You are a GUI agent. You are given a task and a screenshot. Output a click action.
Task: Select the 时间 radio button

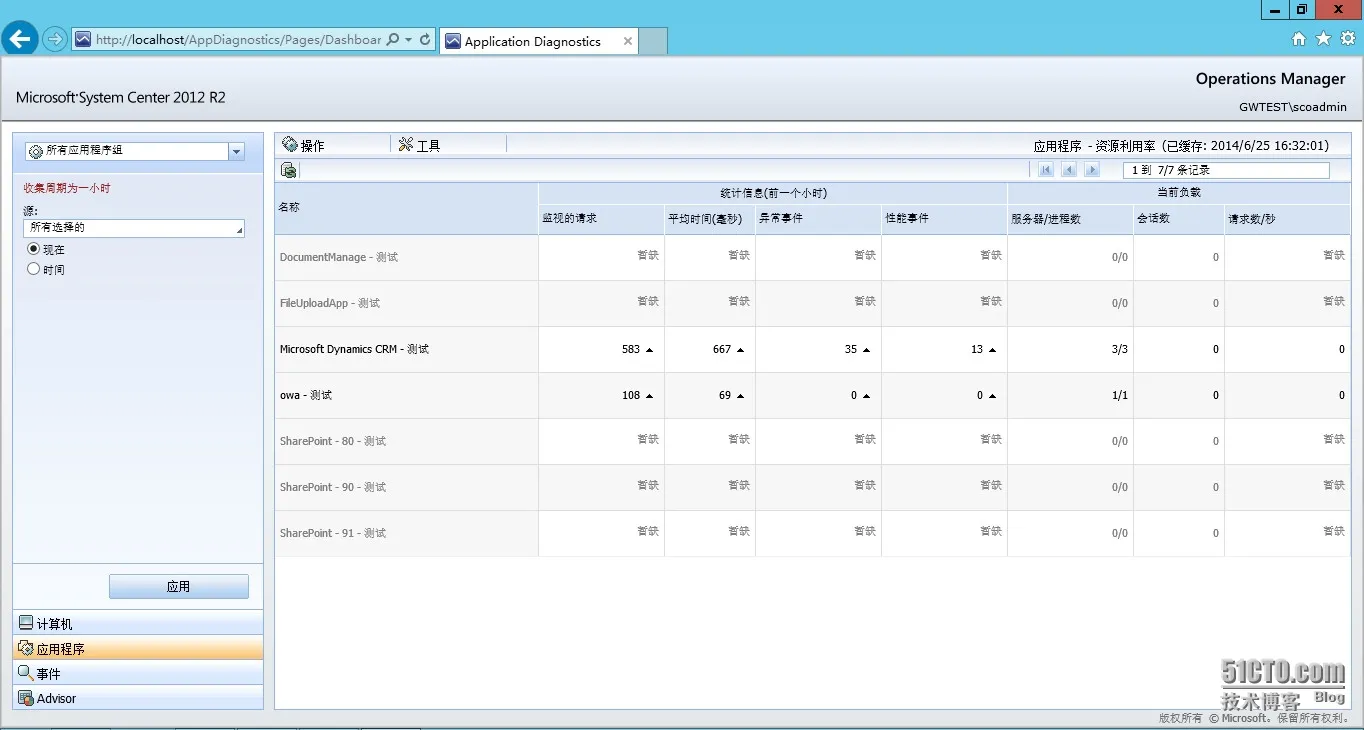click(x=34, y=269)
